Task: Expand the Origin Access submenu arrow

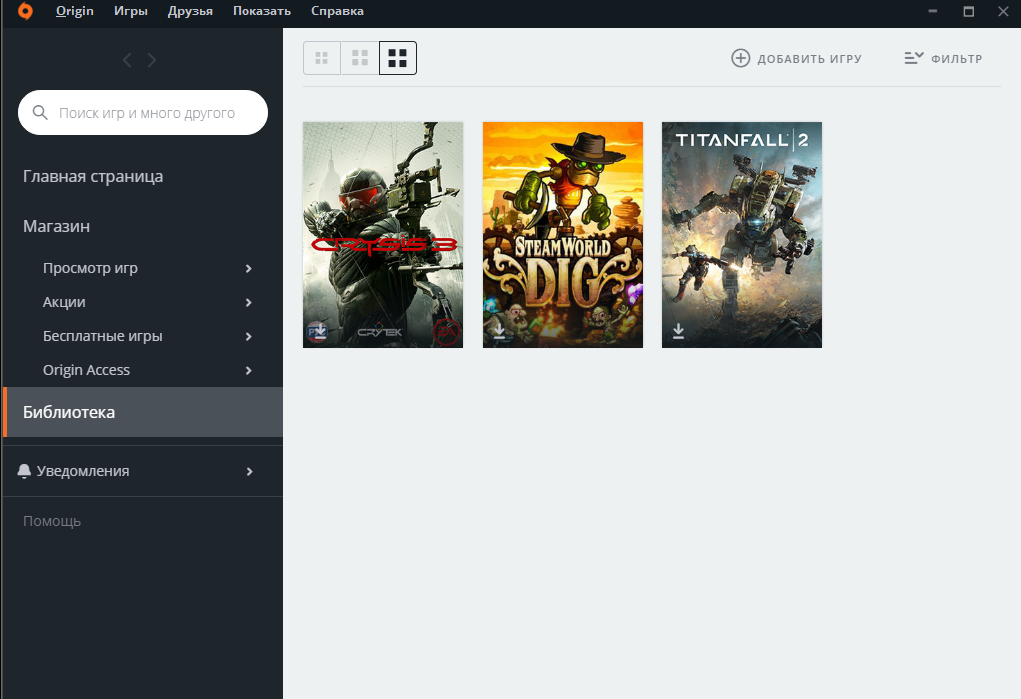Action: coord(249,370)
